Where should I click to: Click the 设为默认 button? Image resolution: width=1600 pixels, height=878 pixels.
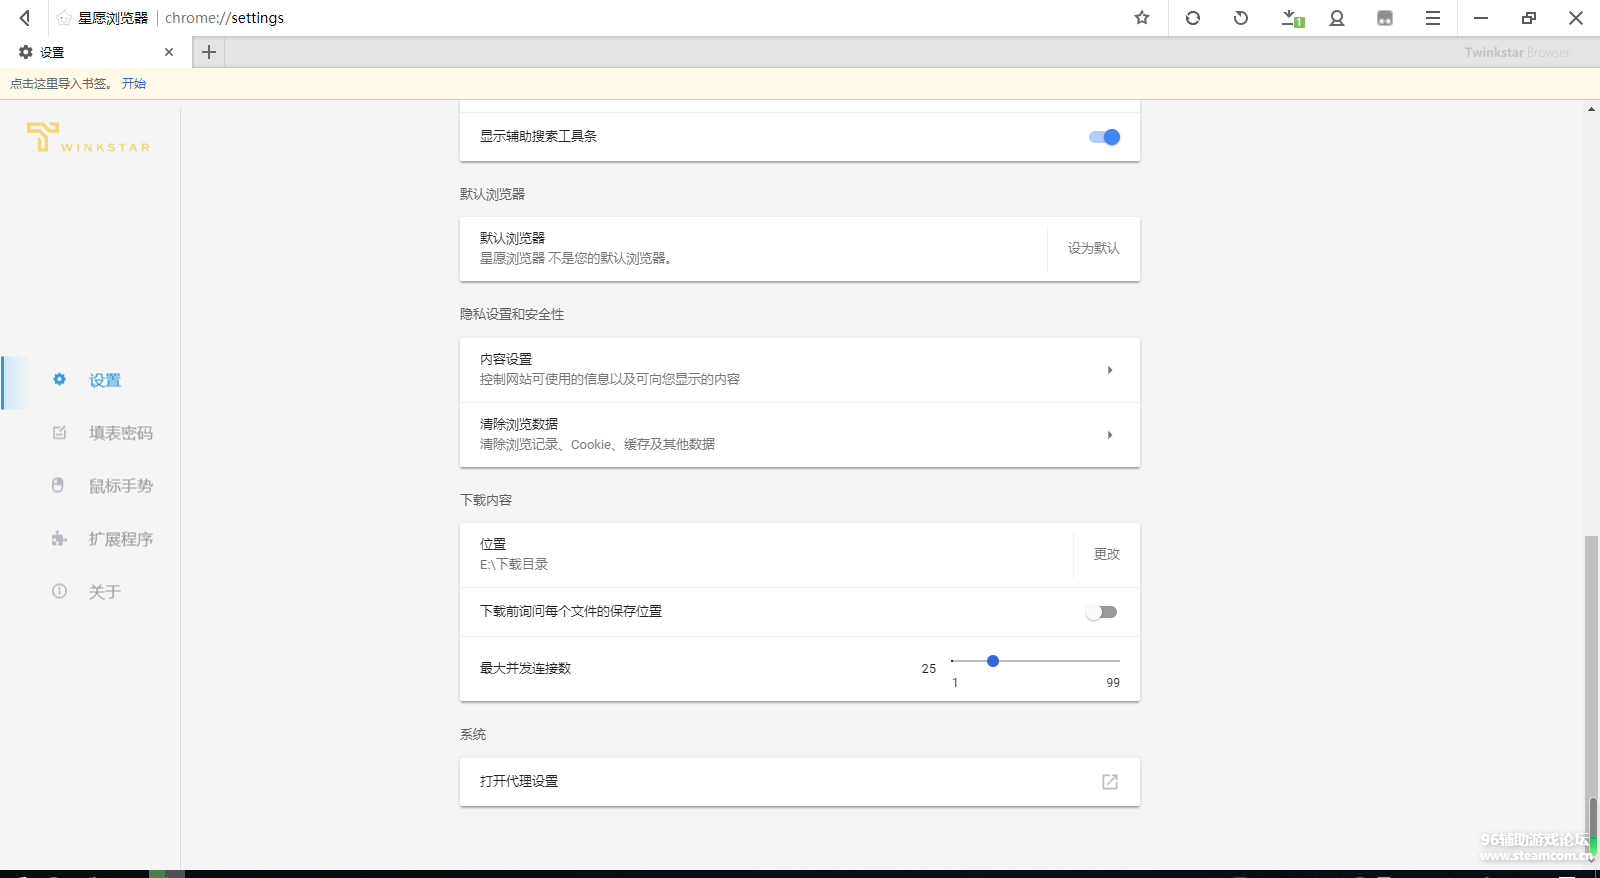[1093, 248]
